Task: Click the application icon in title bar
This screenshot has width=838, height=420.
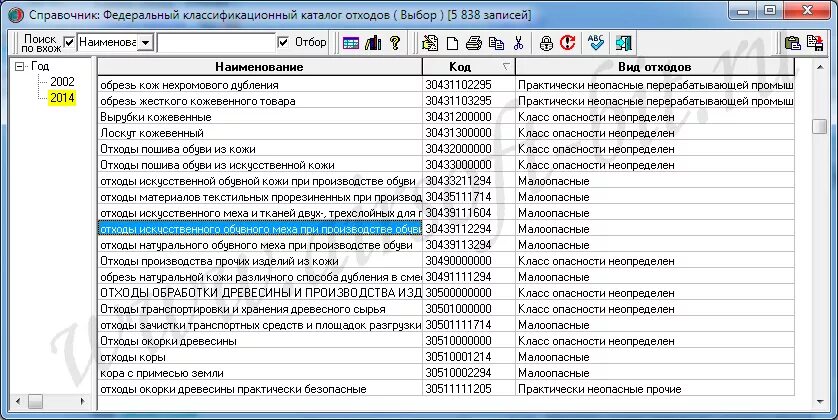Action: pyautogui.click(x=15, y=14)
